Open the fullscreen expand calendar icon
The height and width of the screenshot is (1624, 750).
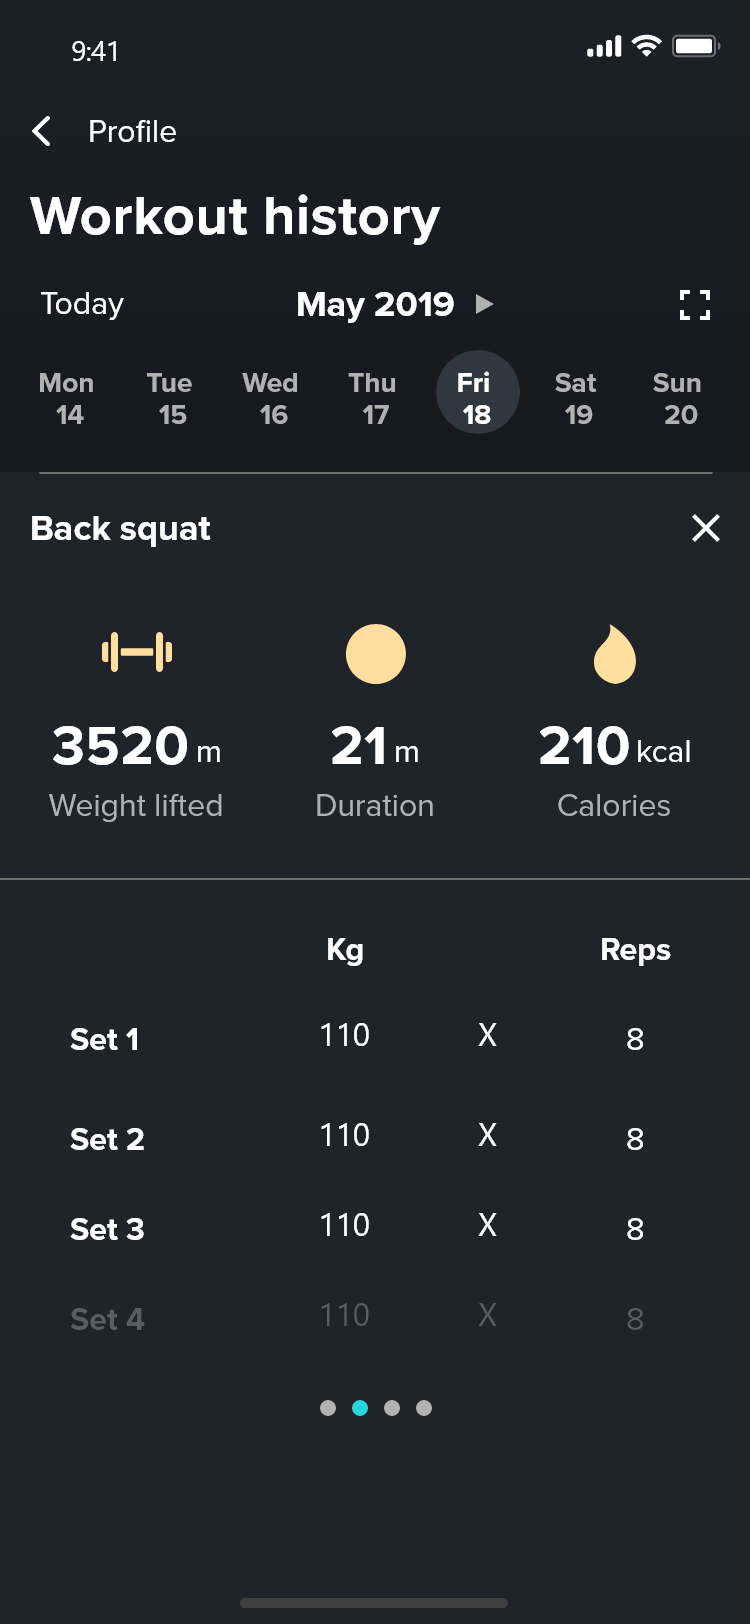(x=695, y=305)
